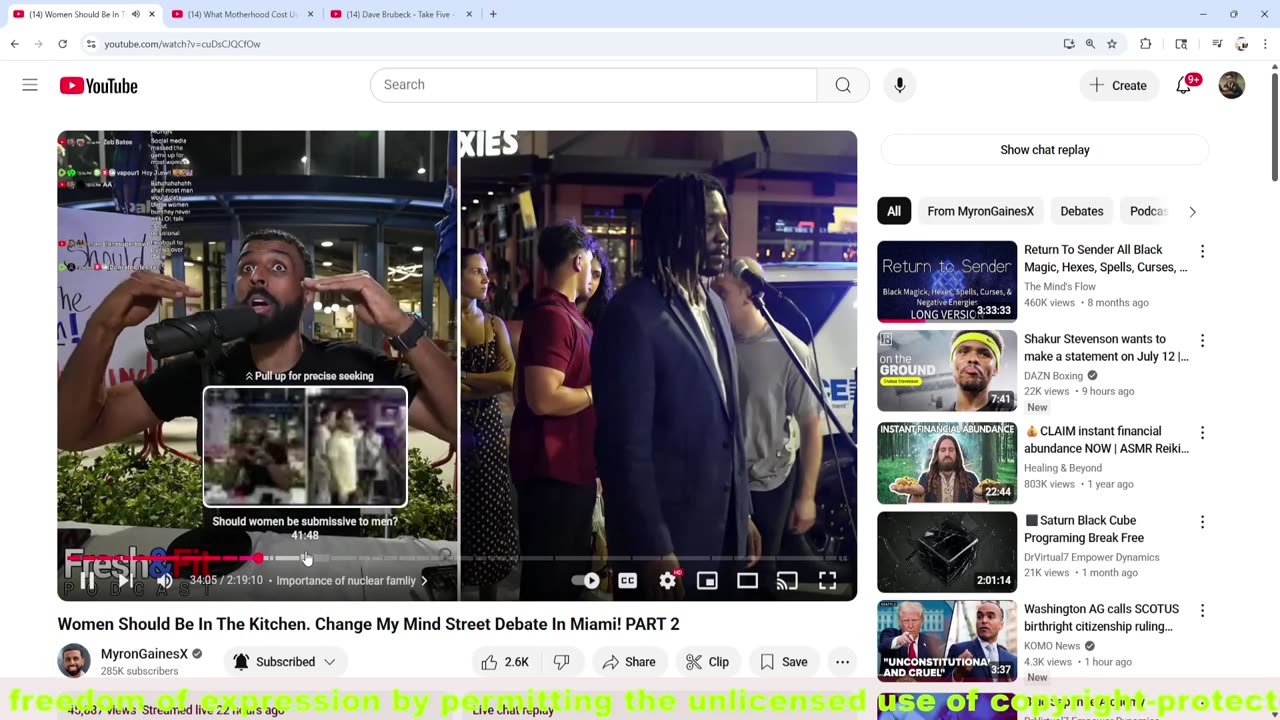The height and width of the screenshot is (720, 1280).
Task: Bookmark this page with star icon
Action: (1111, 44)
